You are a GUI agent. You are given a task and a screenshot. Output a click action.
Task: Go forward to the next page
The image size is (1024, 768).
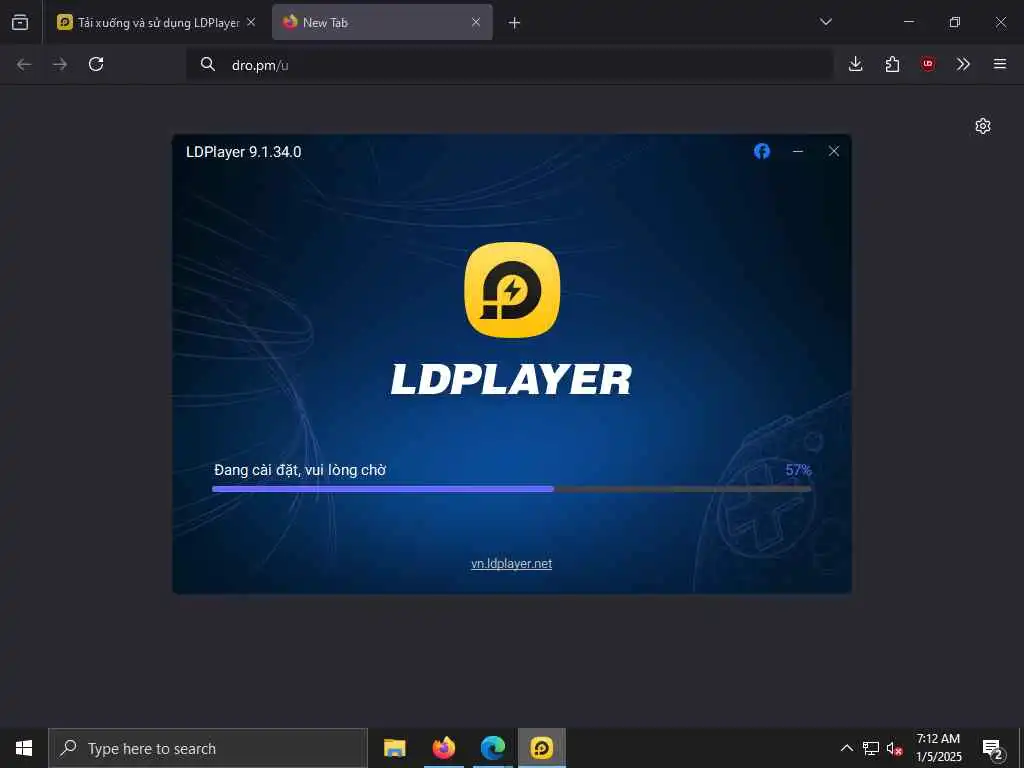(x=59, y=64)
